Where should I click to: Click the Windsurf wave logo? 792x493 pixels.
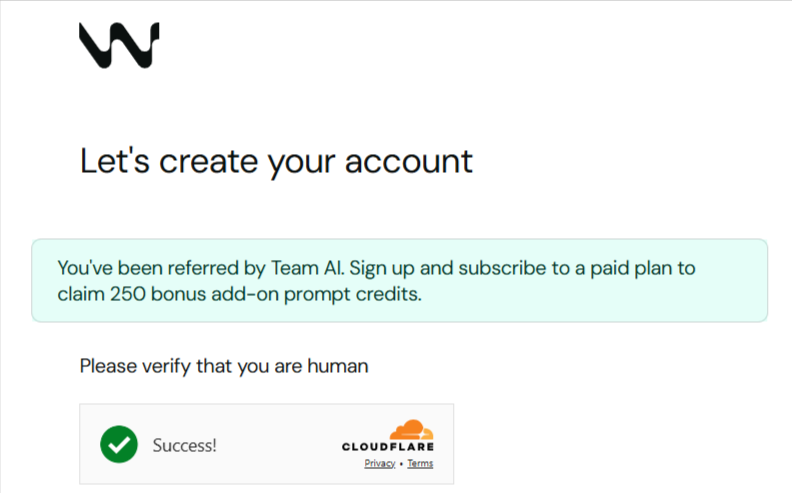[x=118, y=45]
